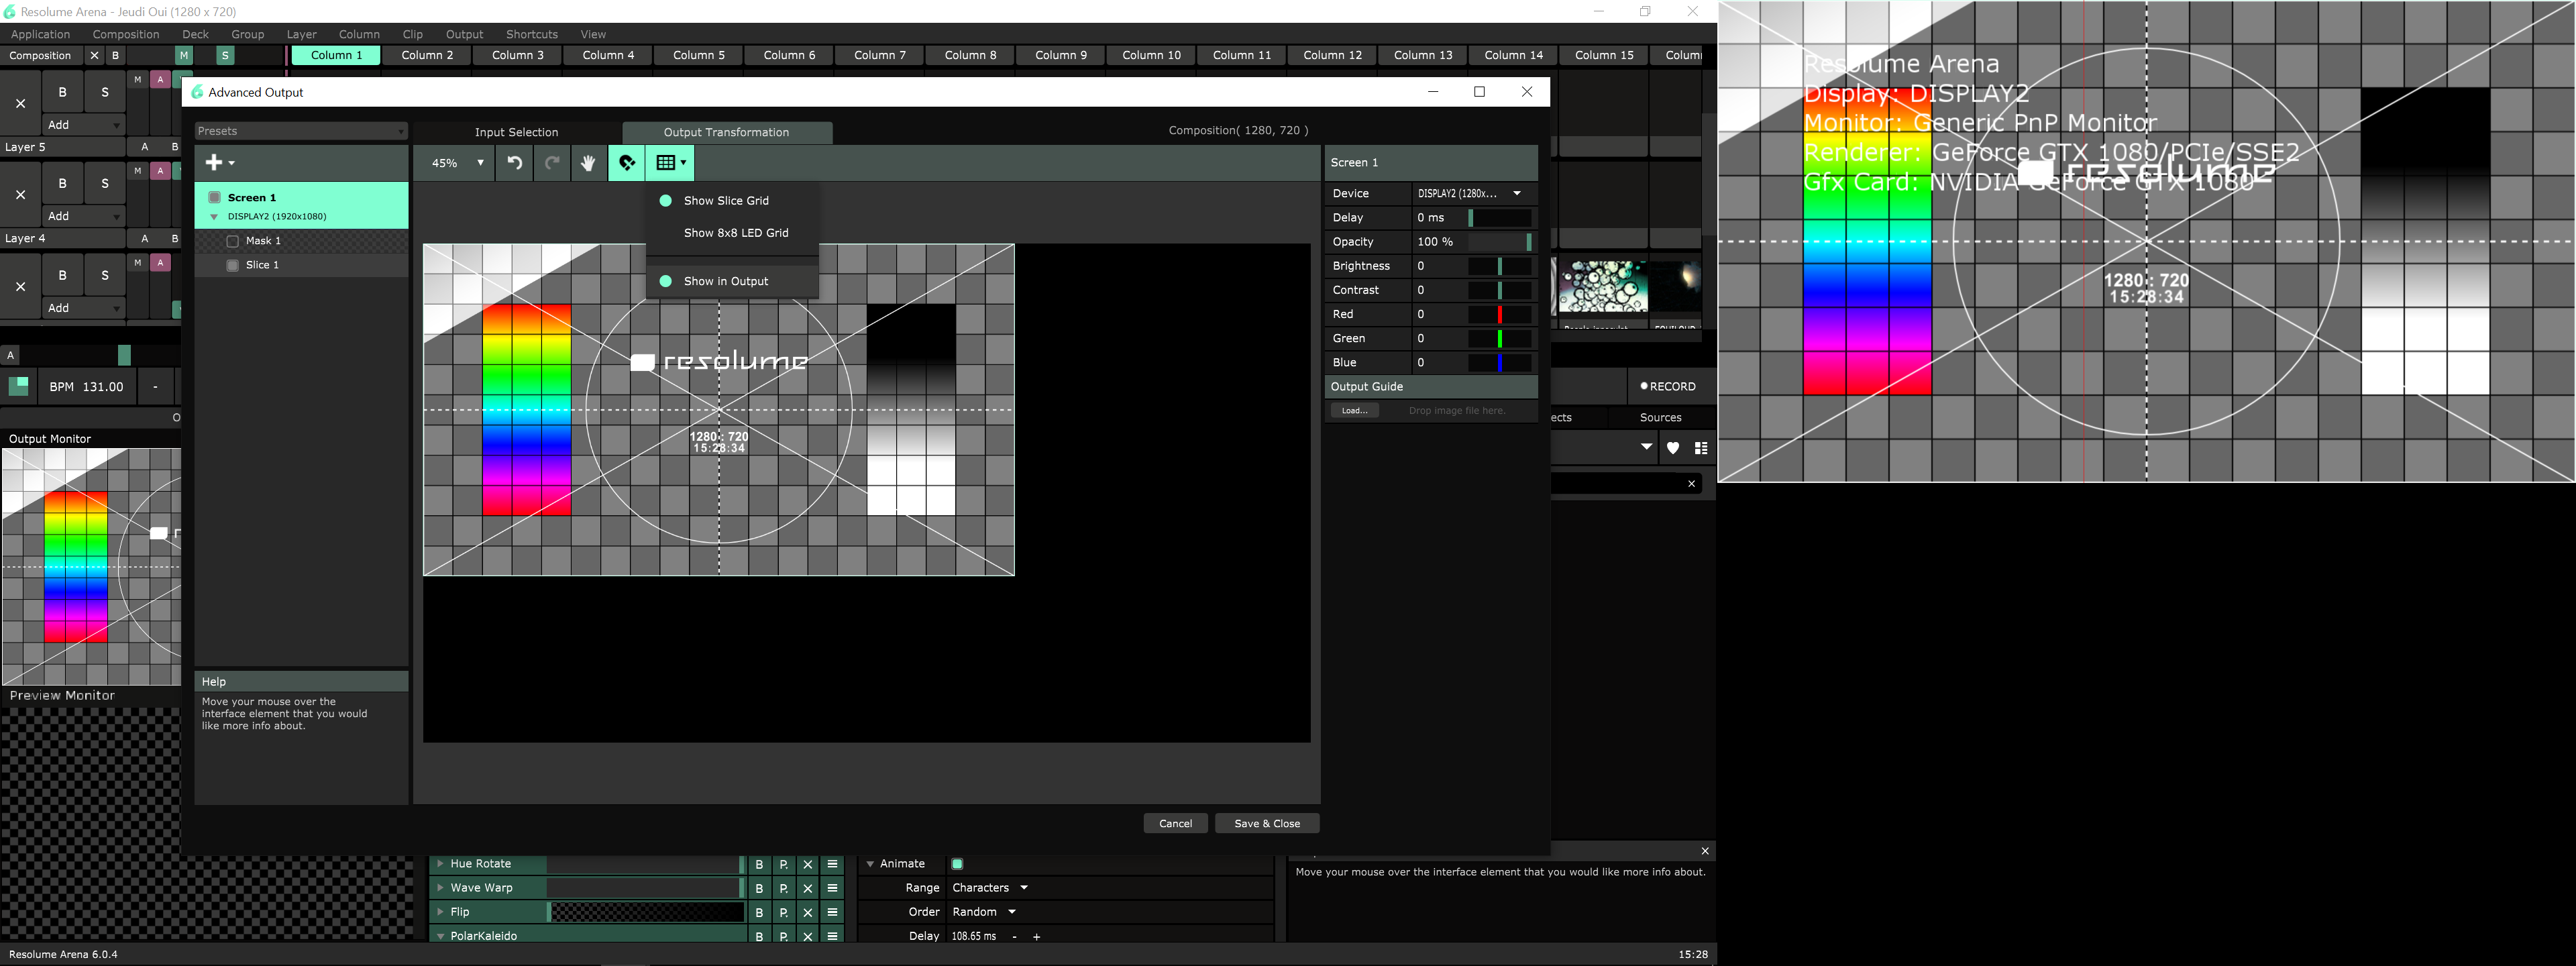Click the RECORD button

point(1667,386)
